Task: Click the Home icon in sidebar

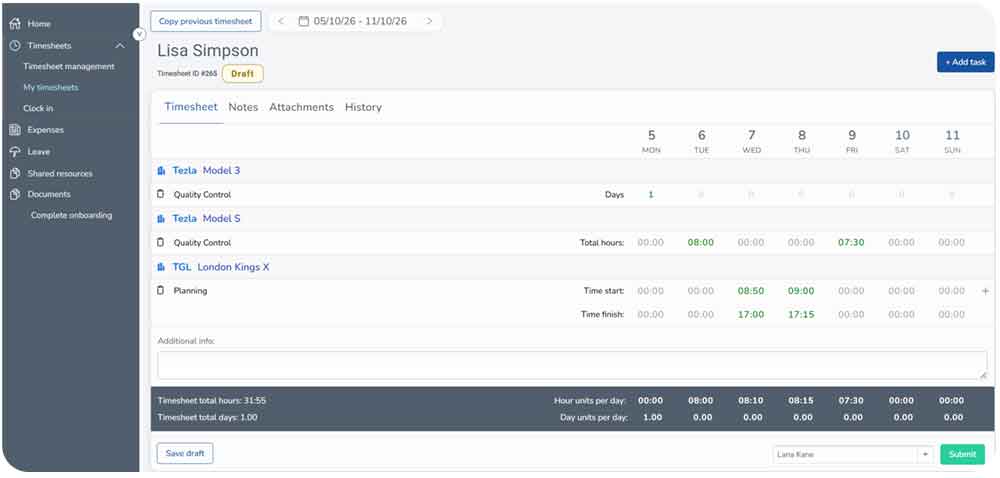Action: pyautogui.click(x=15, y=24)
